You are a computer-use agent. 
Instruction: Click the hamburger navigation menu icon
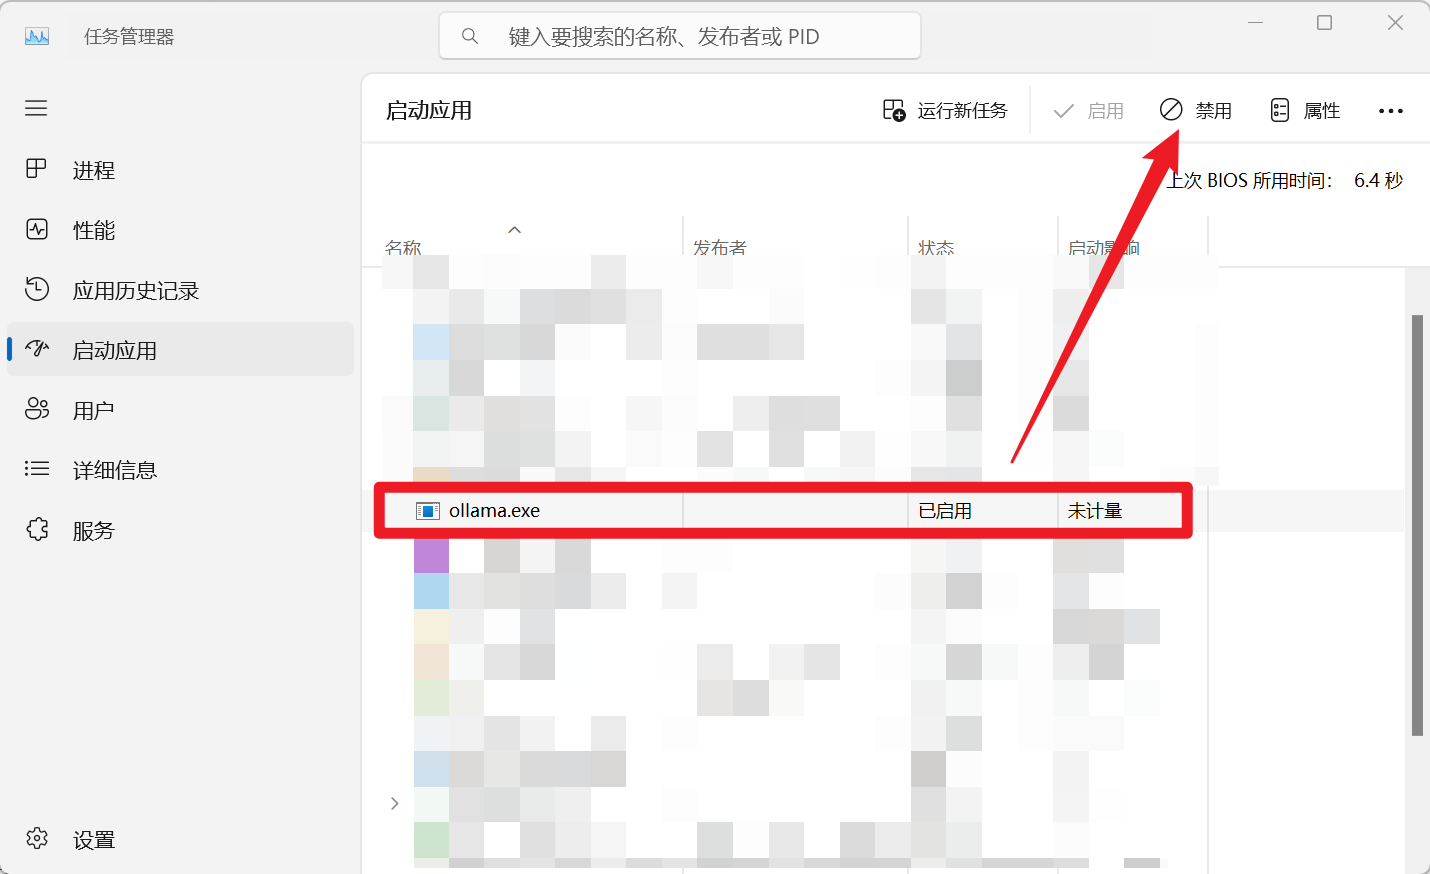[36, 108]
